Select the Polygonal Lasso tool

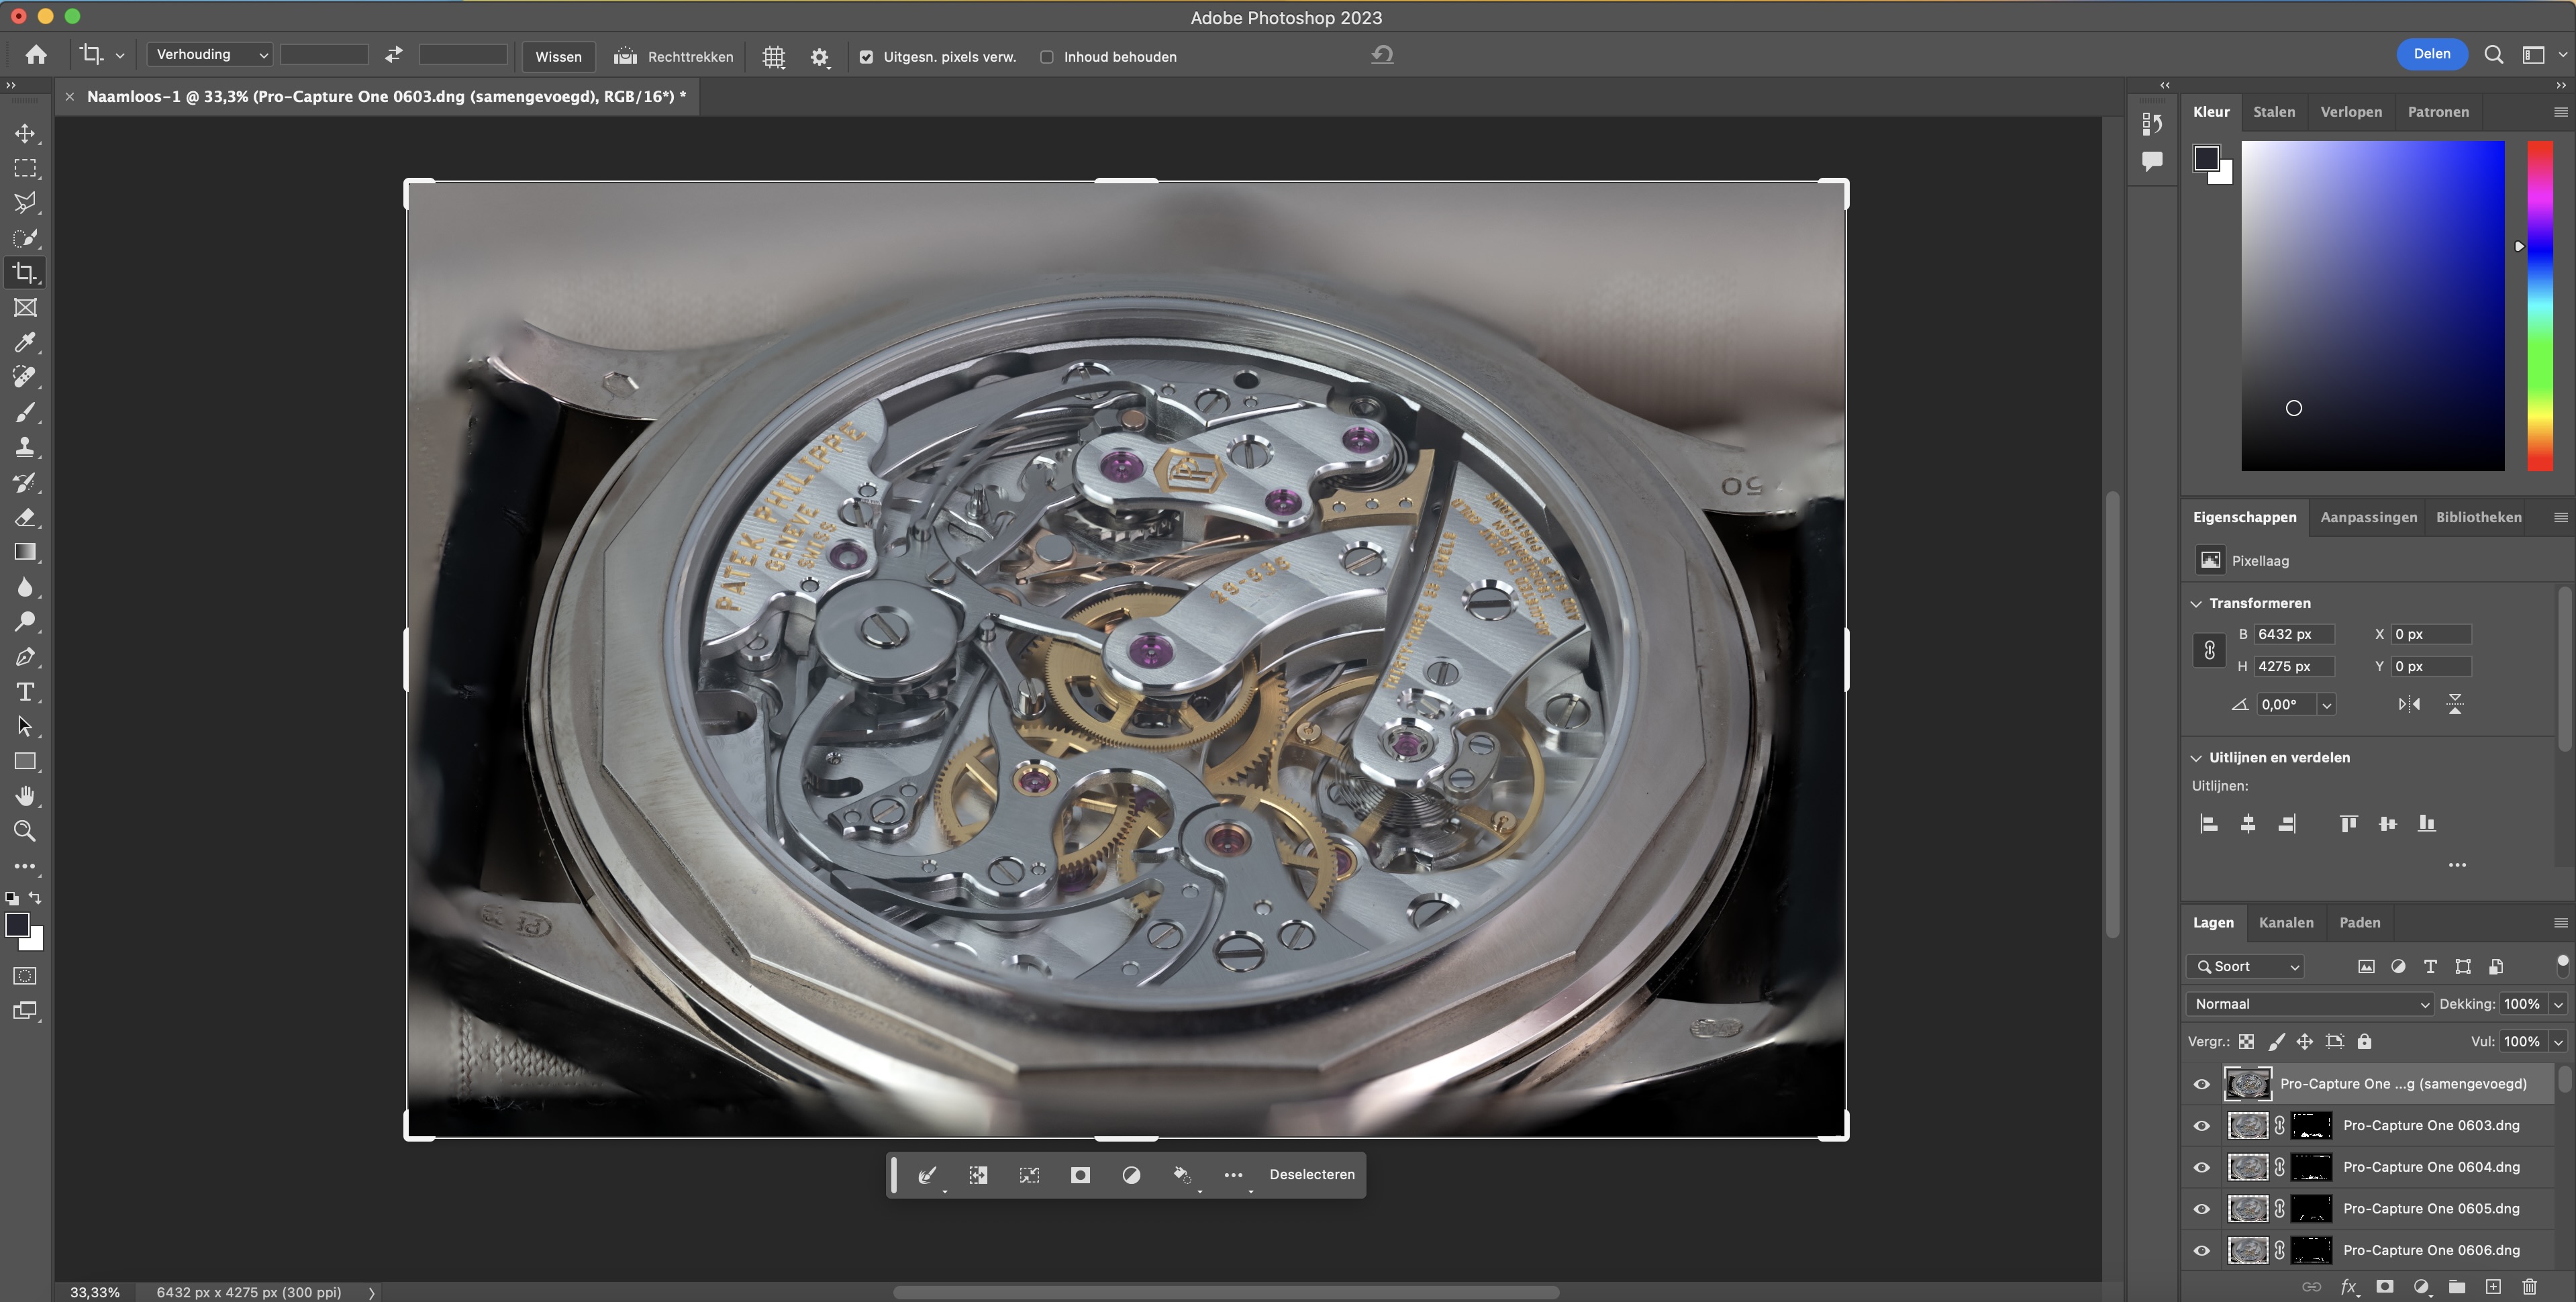[x=25, y=203]
